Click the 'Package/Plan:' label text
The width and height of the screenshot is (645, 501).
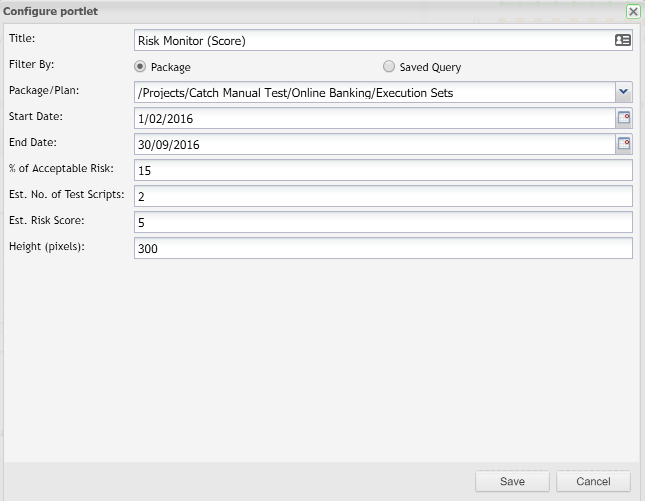click(43, 90)
